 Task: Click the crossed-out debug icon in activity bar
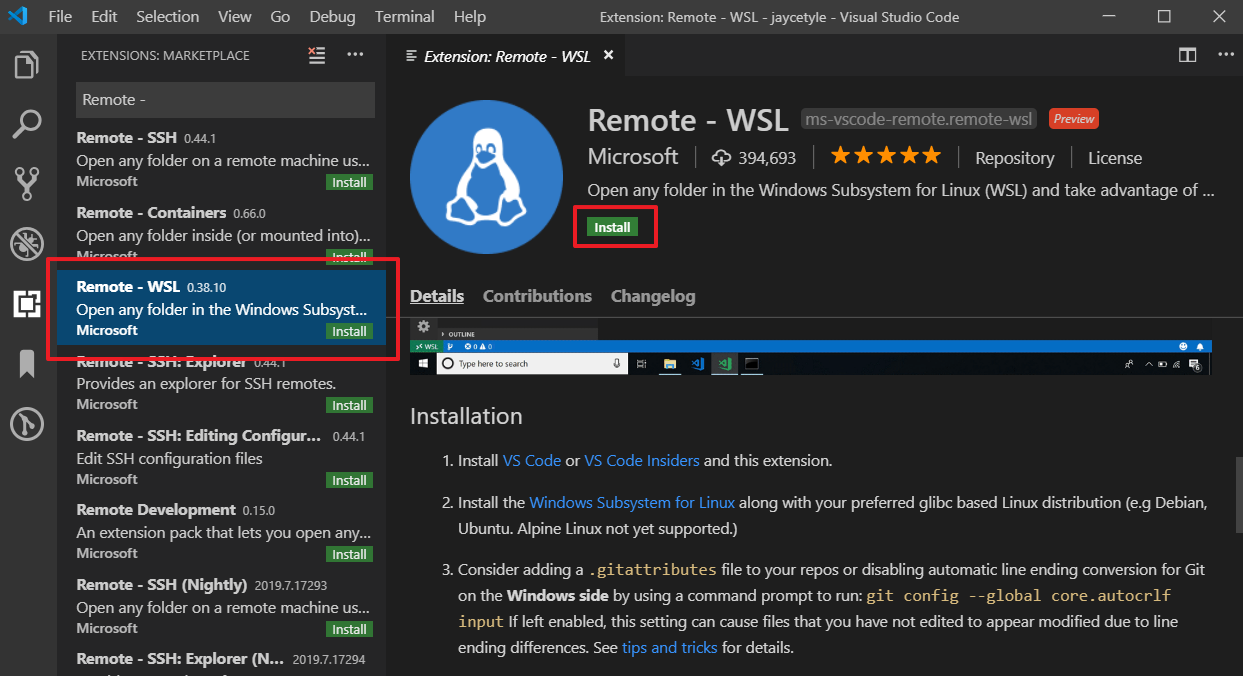click(26, 243)
